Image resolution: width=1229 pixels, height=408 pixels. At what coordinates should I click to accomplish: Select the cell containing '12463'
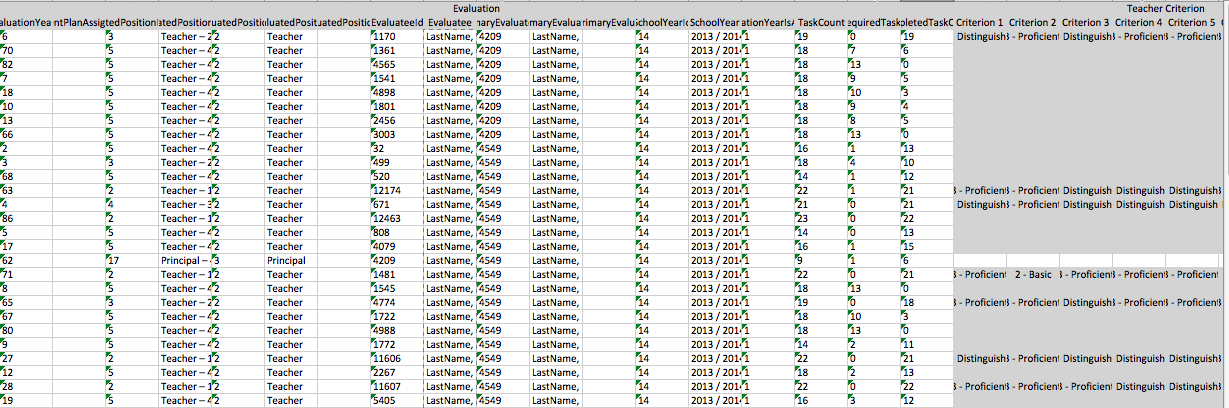397,218
